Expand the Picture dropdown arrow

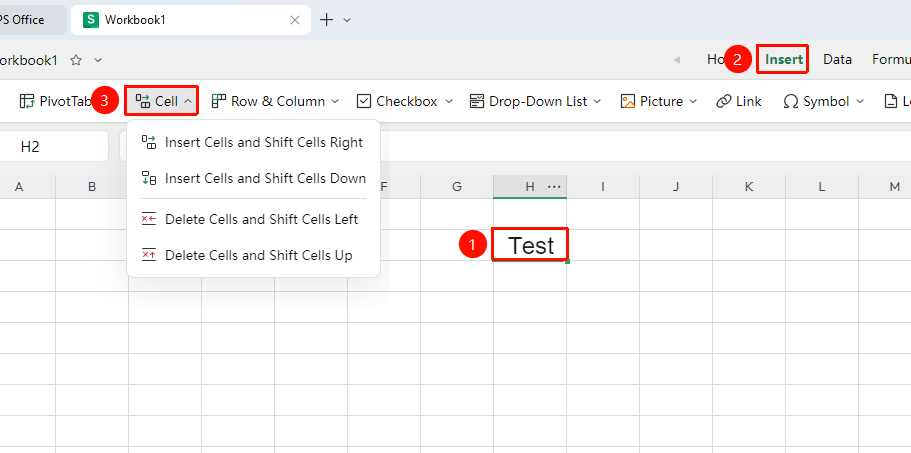693,101
